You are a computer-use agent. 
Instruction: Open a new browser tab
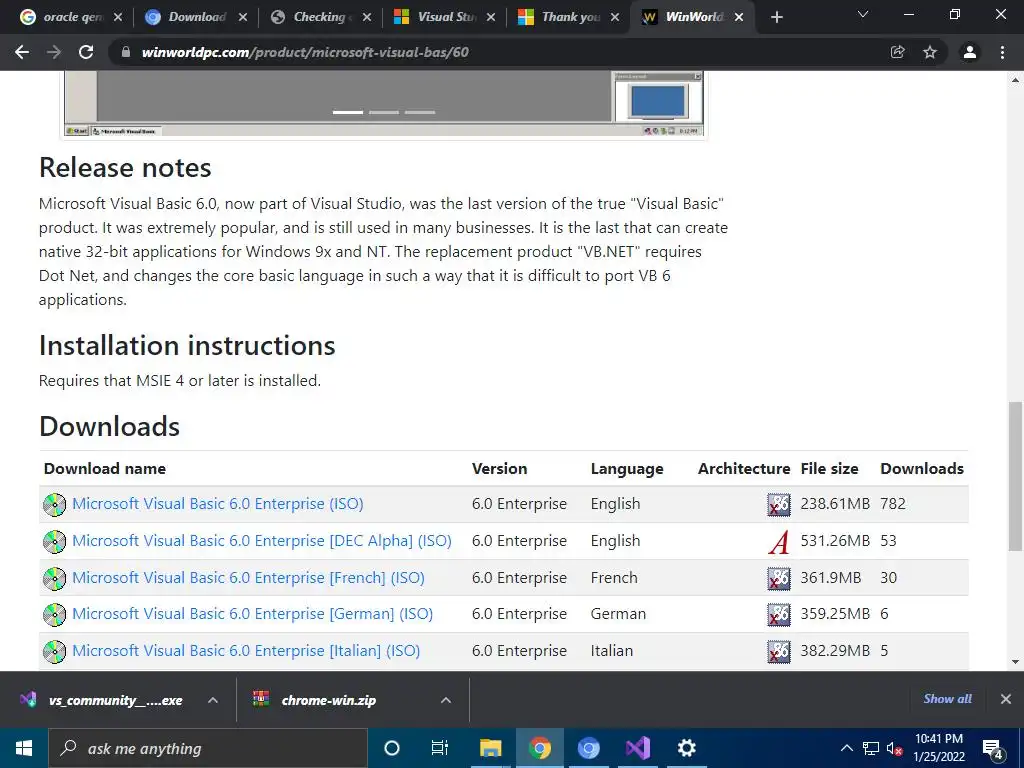point(776,18)
